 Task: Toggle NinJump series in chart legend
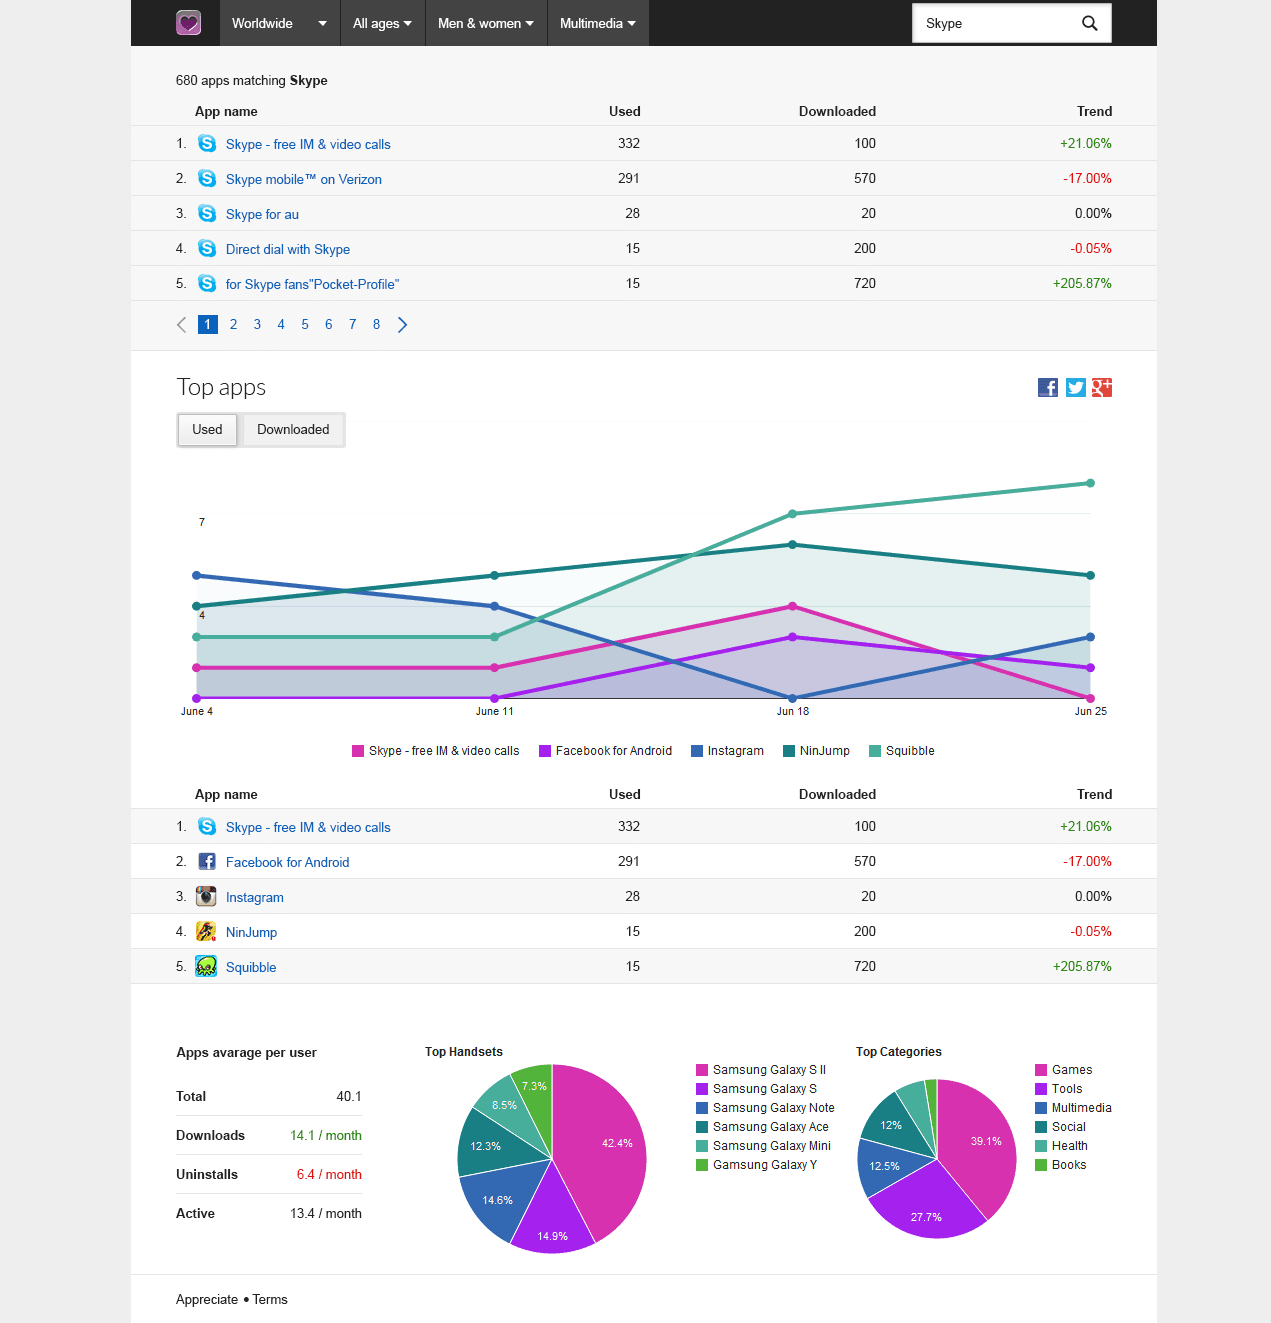(816, 751)
